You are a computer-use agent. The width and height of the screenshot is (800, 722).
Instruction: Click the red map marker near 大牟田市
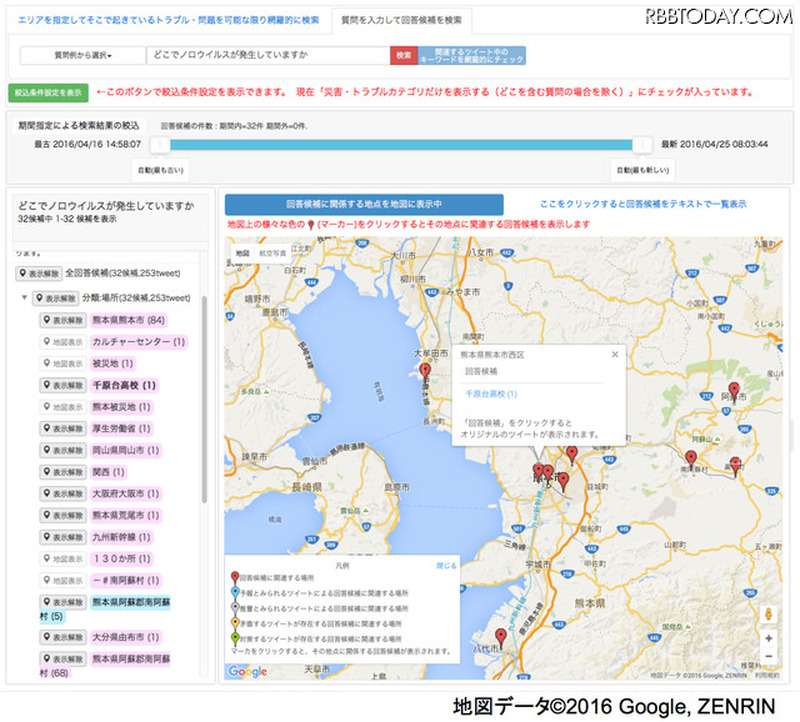[x=425, y=373]
